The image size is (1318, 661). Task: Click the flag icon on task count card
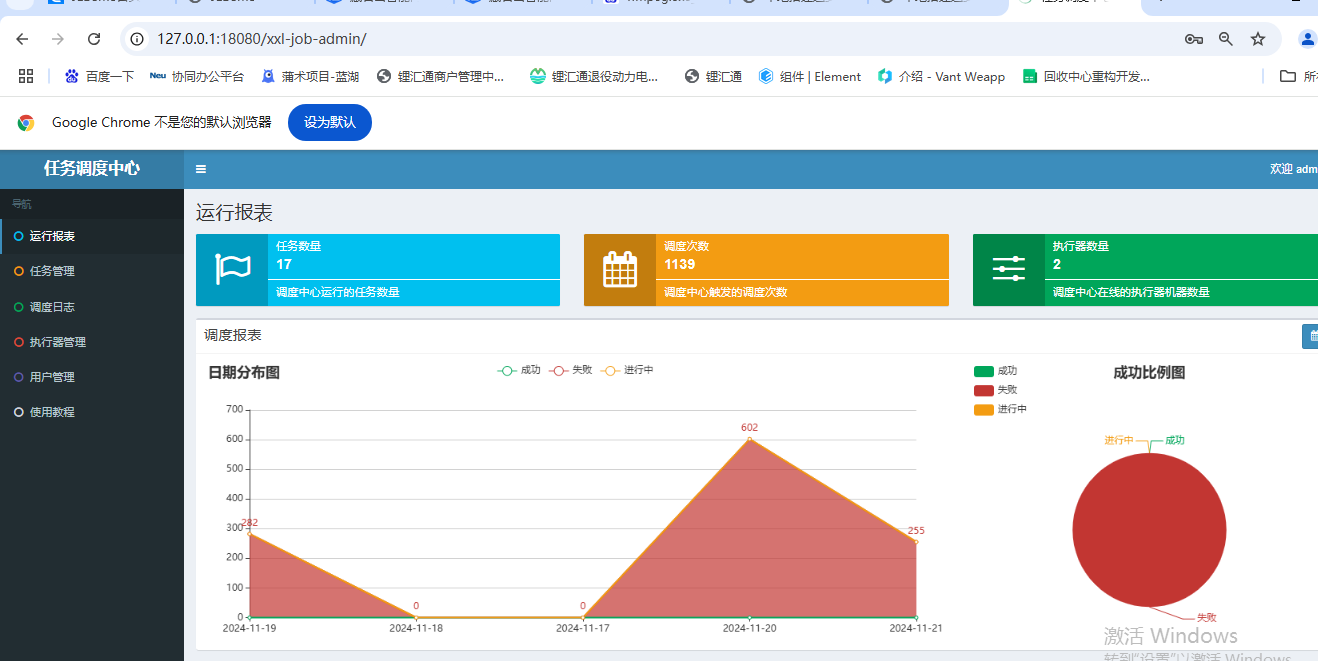tap(232, 270)
